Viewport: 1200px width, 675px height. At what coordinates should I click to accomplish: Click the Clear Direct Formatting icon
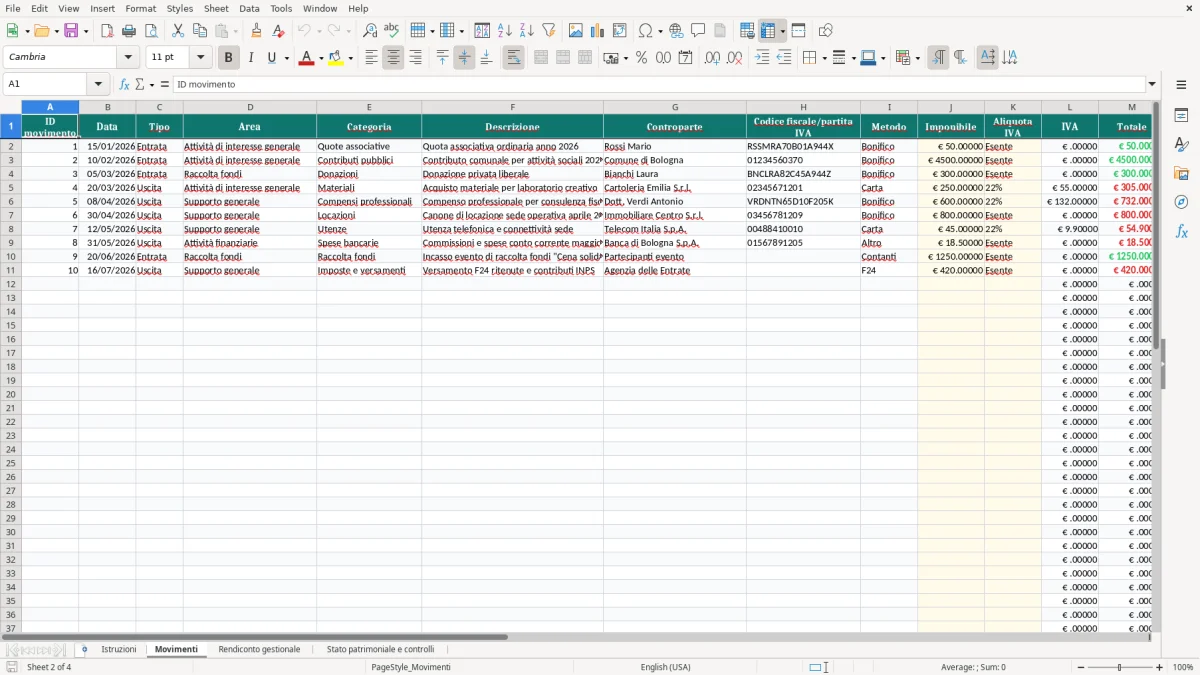point(278,31)
